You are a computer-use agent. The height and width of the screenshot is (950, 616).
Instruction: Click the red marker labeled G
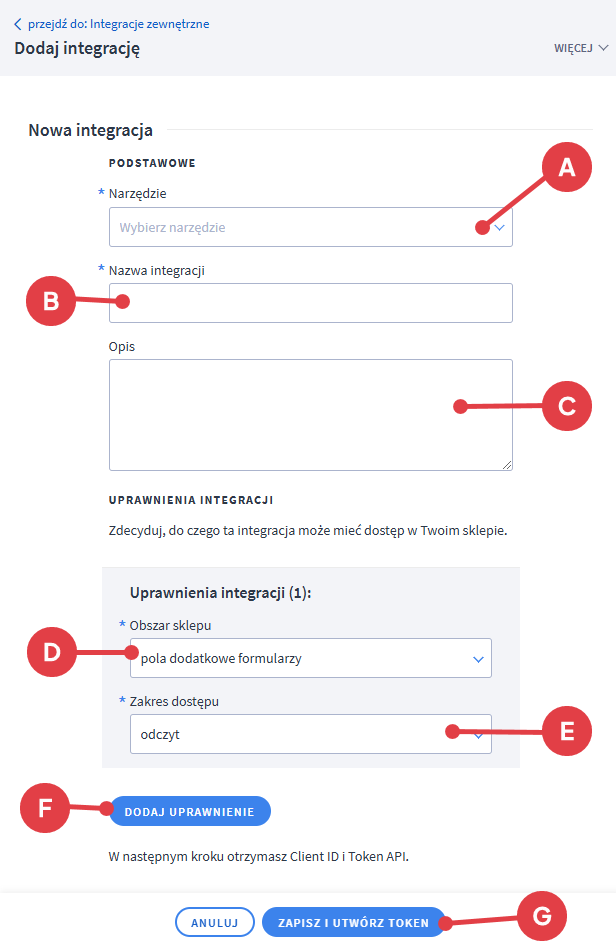[541, 918]
